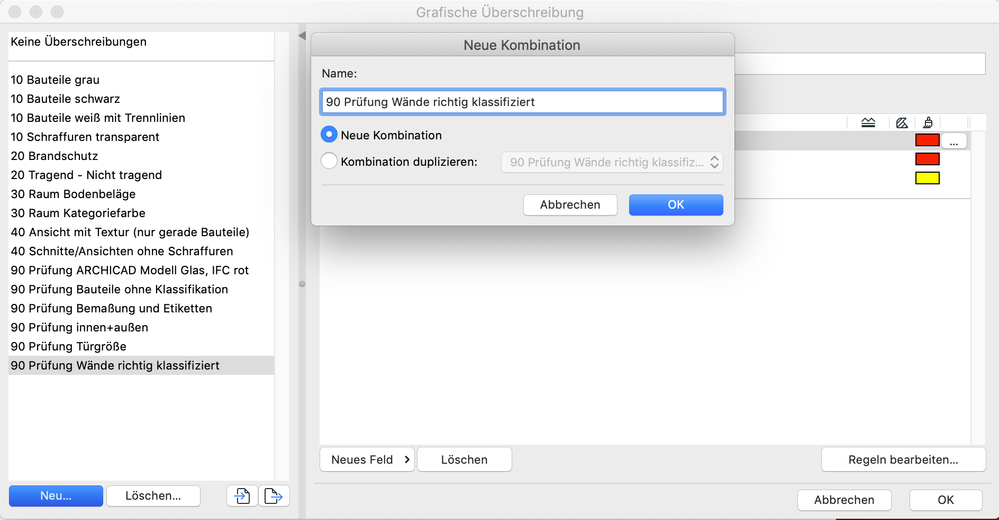This screenshot has height=520, width=999.
Task: Click Regeln bearbeiten... button
Action: [x=903, y=459]
